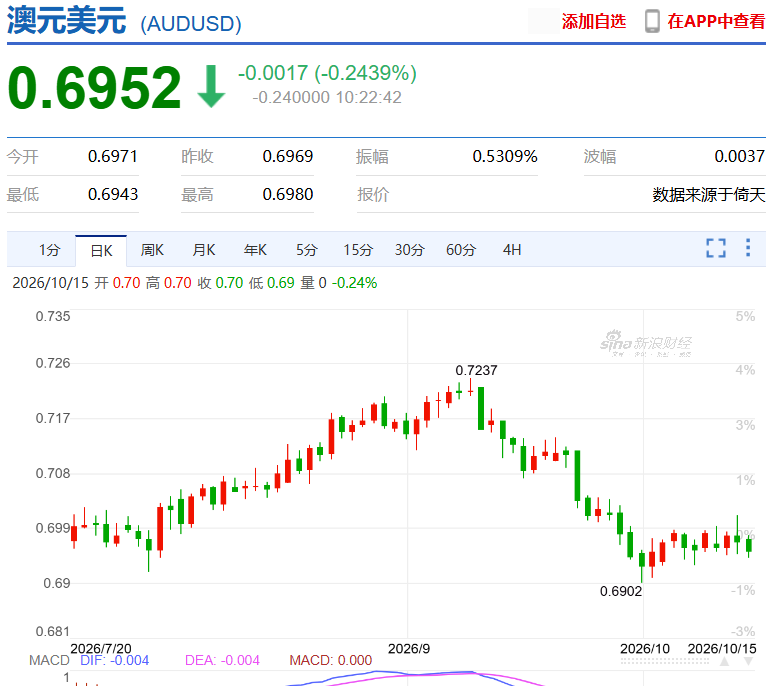Screen dimensions: 774x686
Task: Click the 0.6902 low price label
Action: pos(621,591)
